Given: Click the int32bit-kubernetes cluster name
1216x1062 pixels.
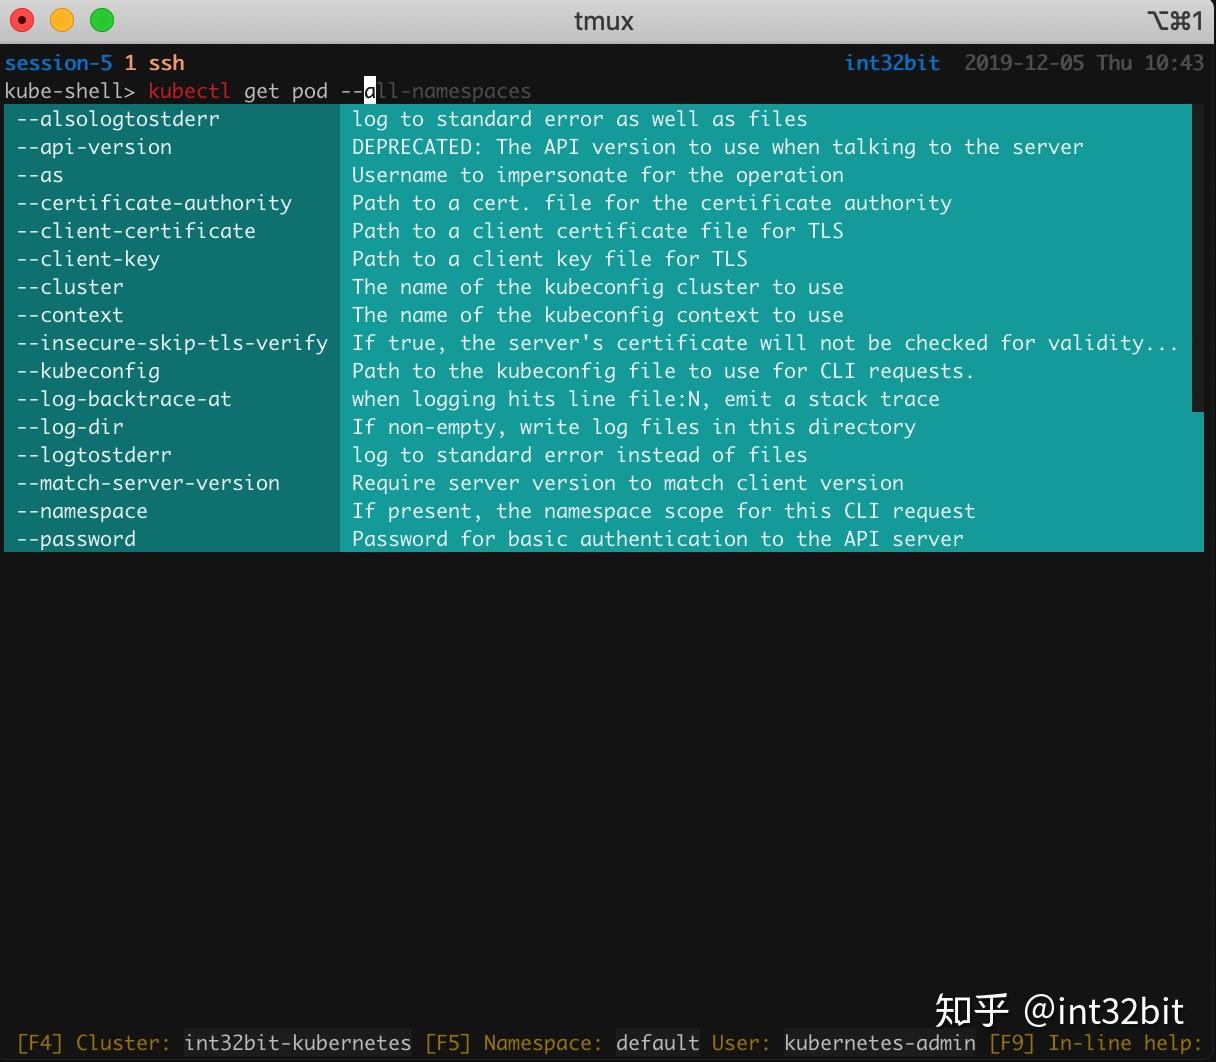Looking at the screenshot, I should [297, 1042].
